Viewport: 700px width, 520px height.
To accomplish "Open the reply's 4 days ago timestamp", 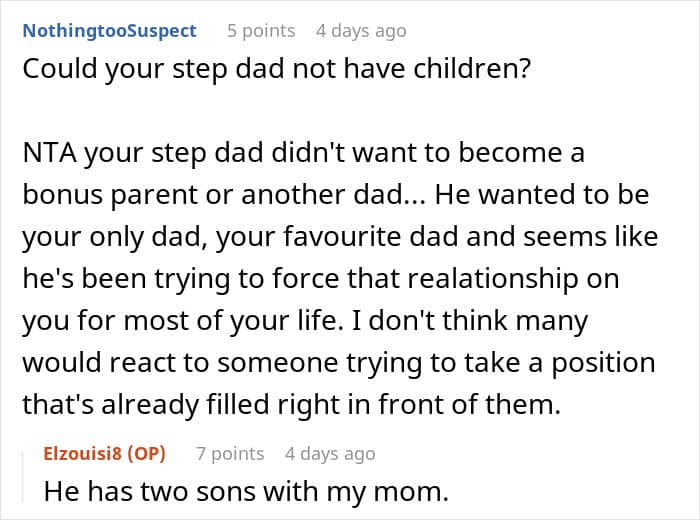I will (331, 453).
